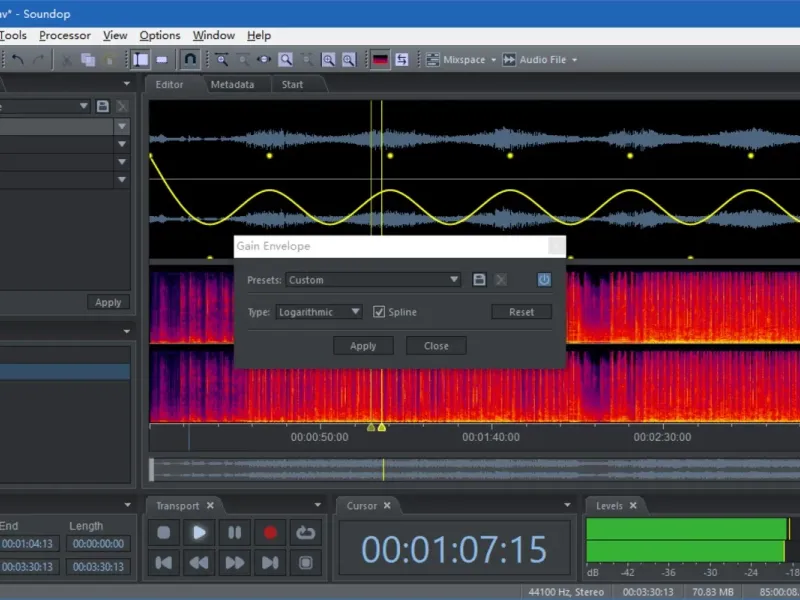The width and height of the screenshot is (800, 600).
Task: Expand the Mixspace toolbar dropdown
Action: click(493, 60)
